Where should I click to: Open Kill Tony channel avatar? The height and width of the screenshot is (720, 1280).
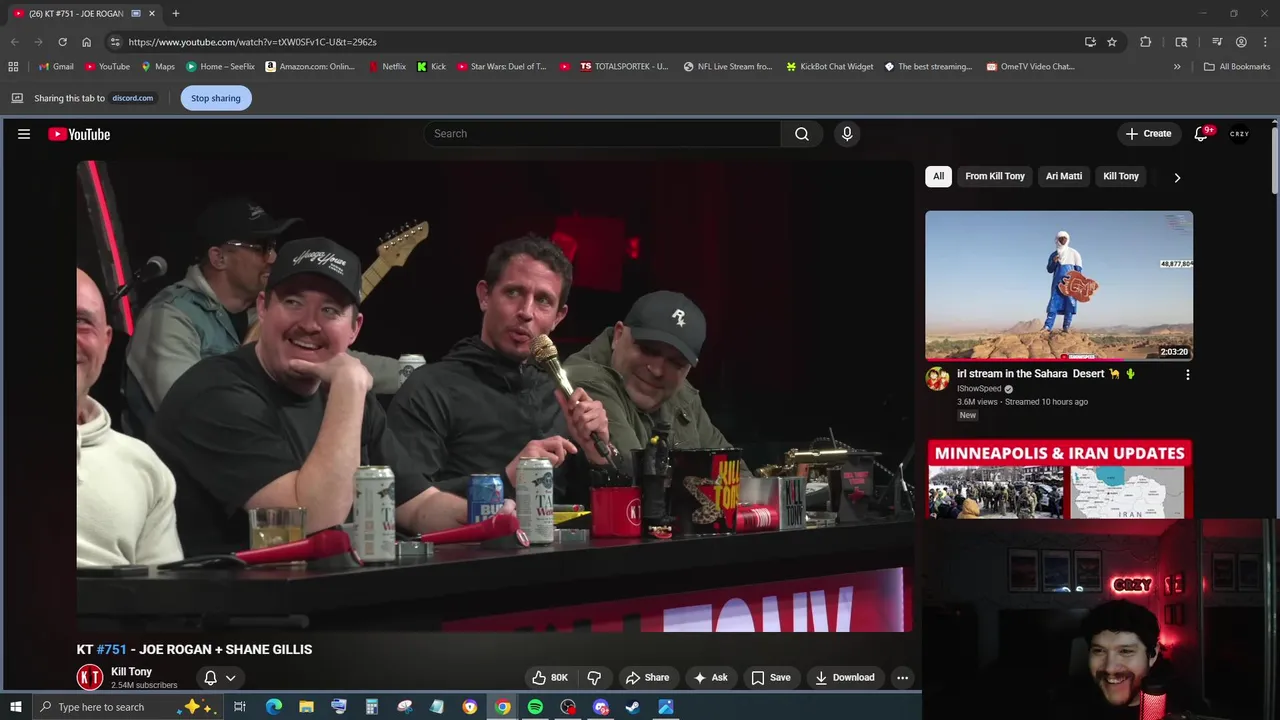tap(90, 677)
